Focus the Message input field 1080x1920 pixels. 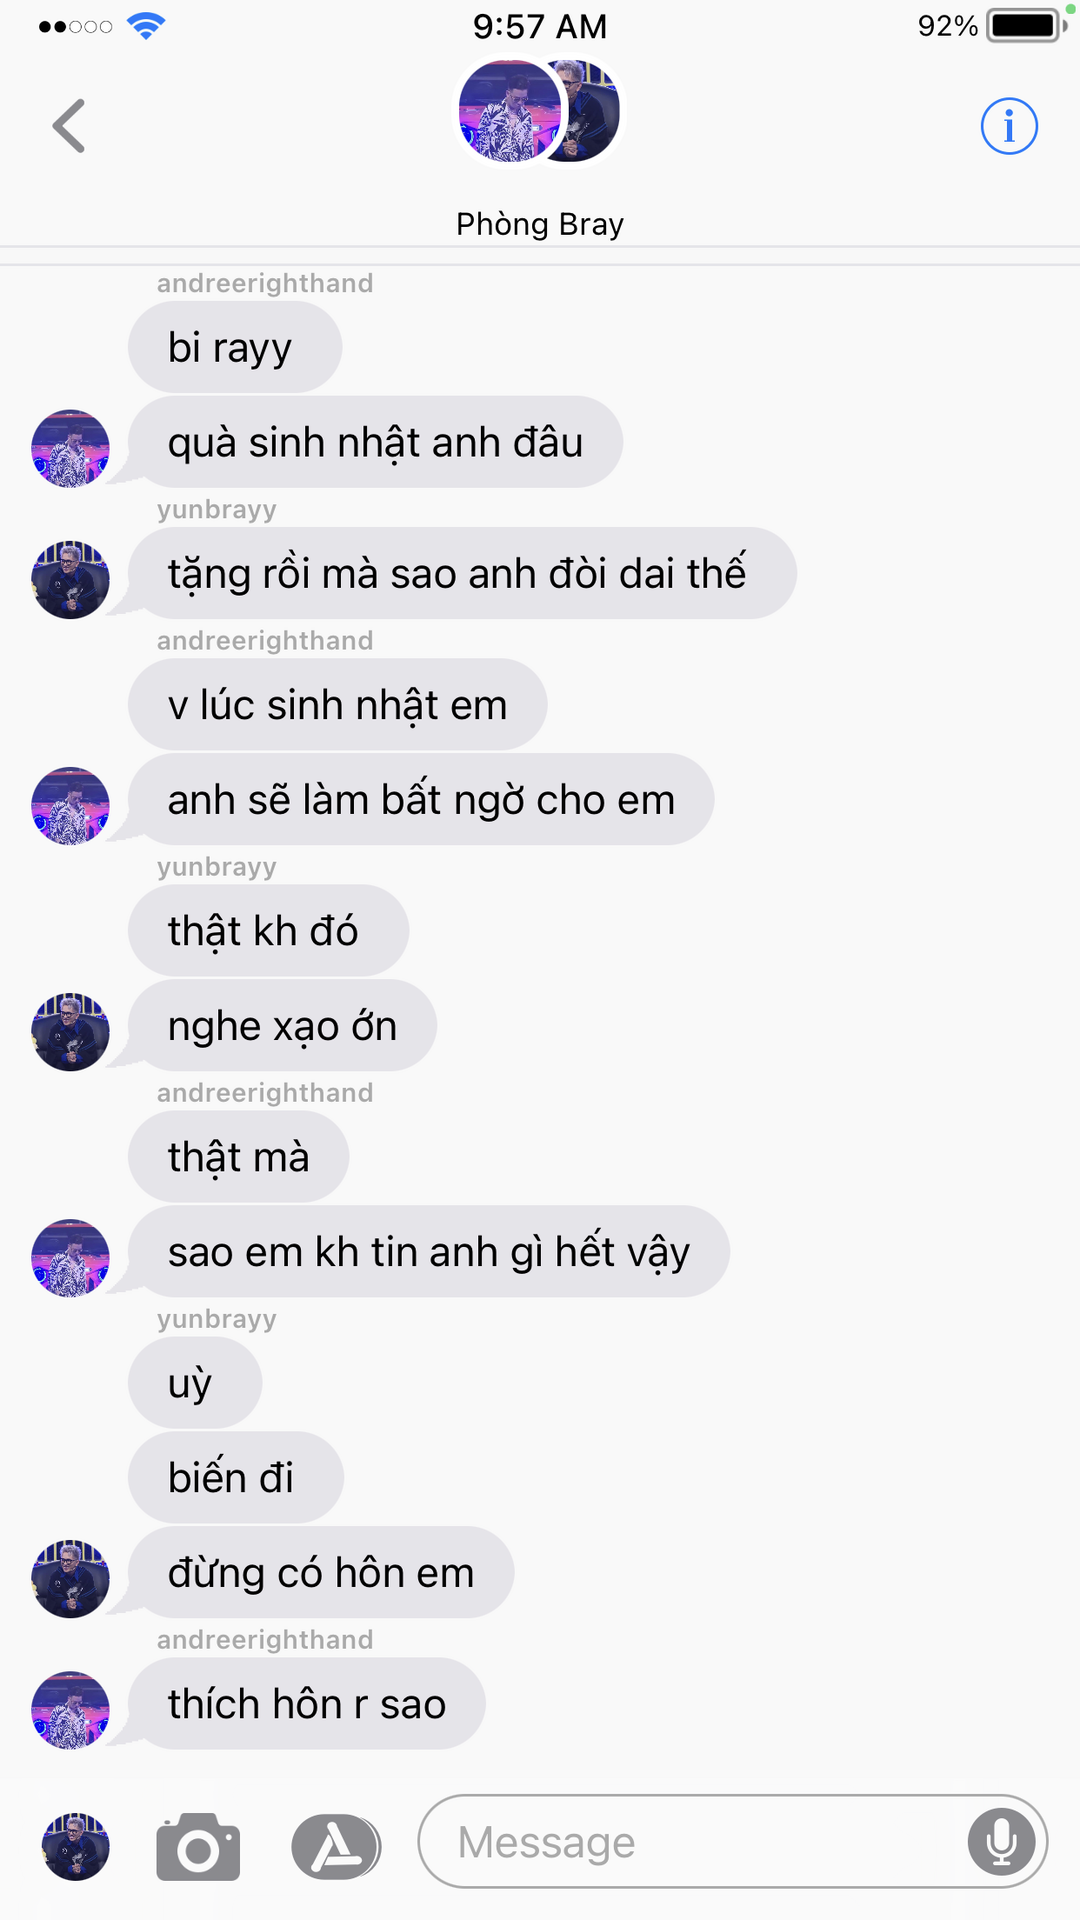733,1841
